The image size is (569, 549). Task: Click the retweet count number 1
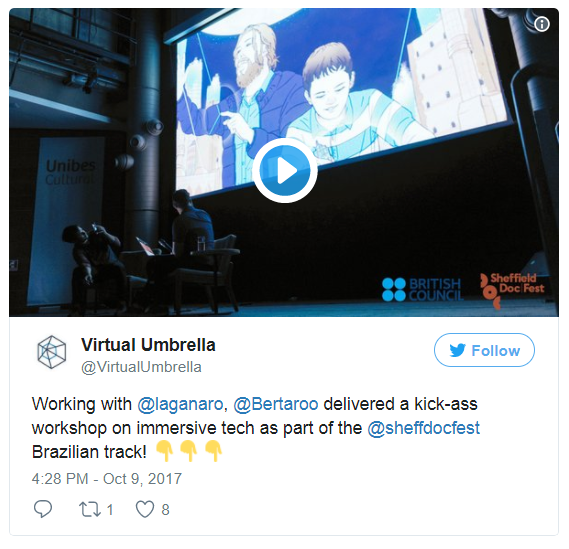click(110, 510)
